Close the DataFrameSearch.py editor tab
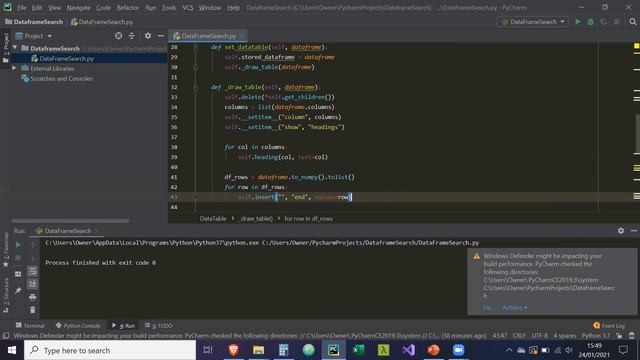The image size is (640, 360). 242,36
